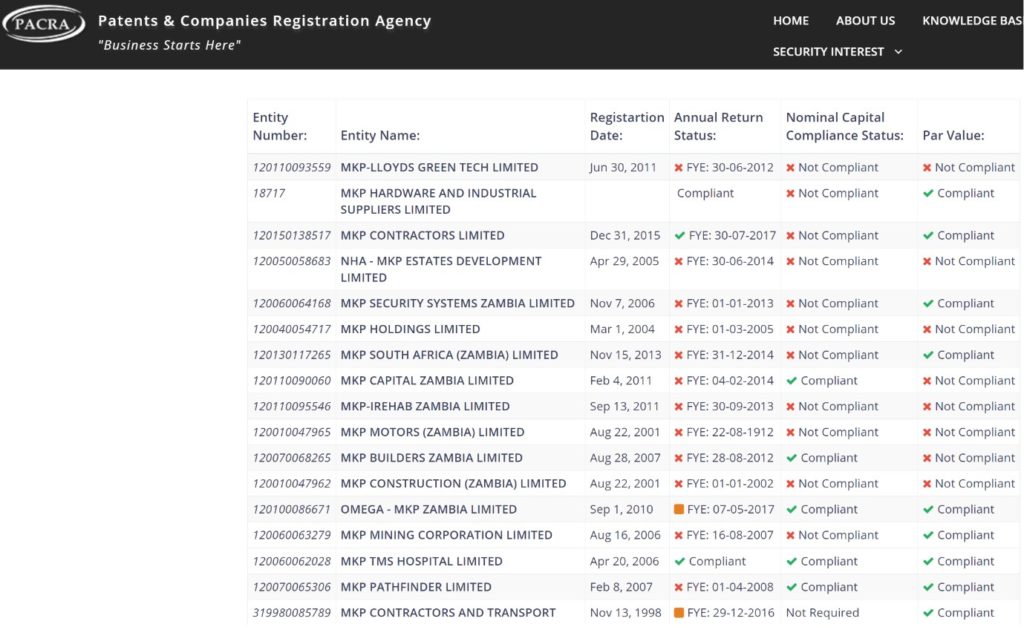Viewport: 1024px width, 627px height.
Task: Click par value green check for MKP SOUTH AFRICA
Action: tap(928, 355)
